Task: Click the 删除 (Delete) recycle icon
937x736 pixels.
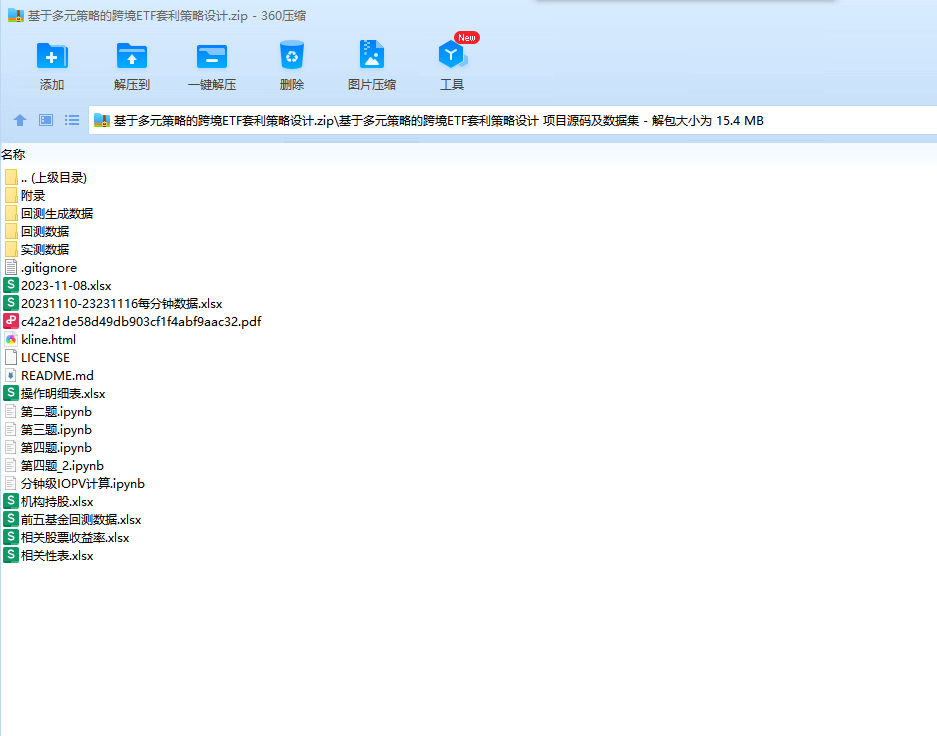Action: pyautogui.click(x=292, y=55)
